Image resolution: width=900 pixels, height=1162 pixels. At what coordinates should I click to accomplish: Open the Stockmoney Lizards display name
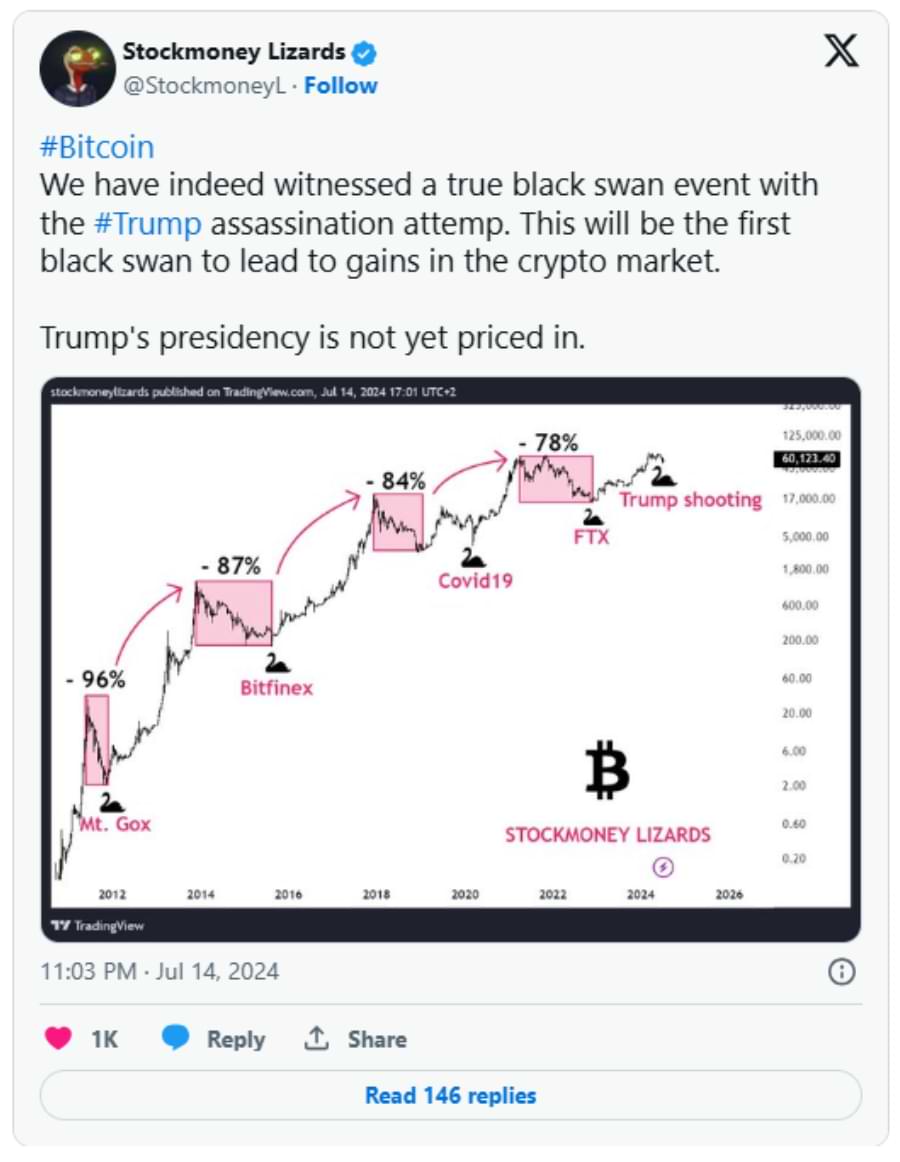point(233,51)
